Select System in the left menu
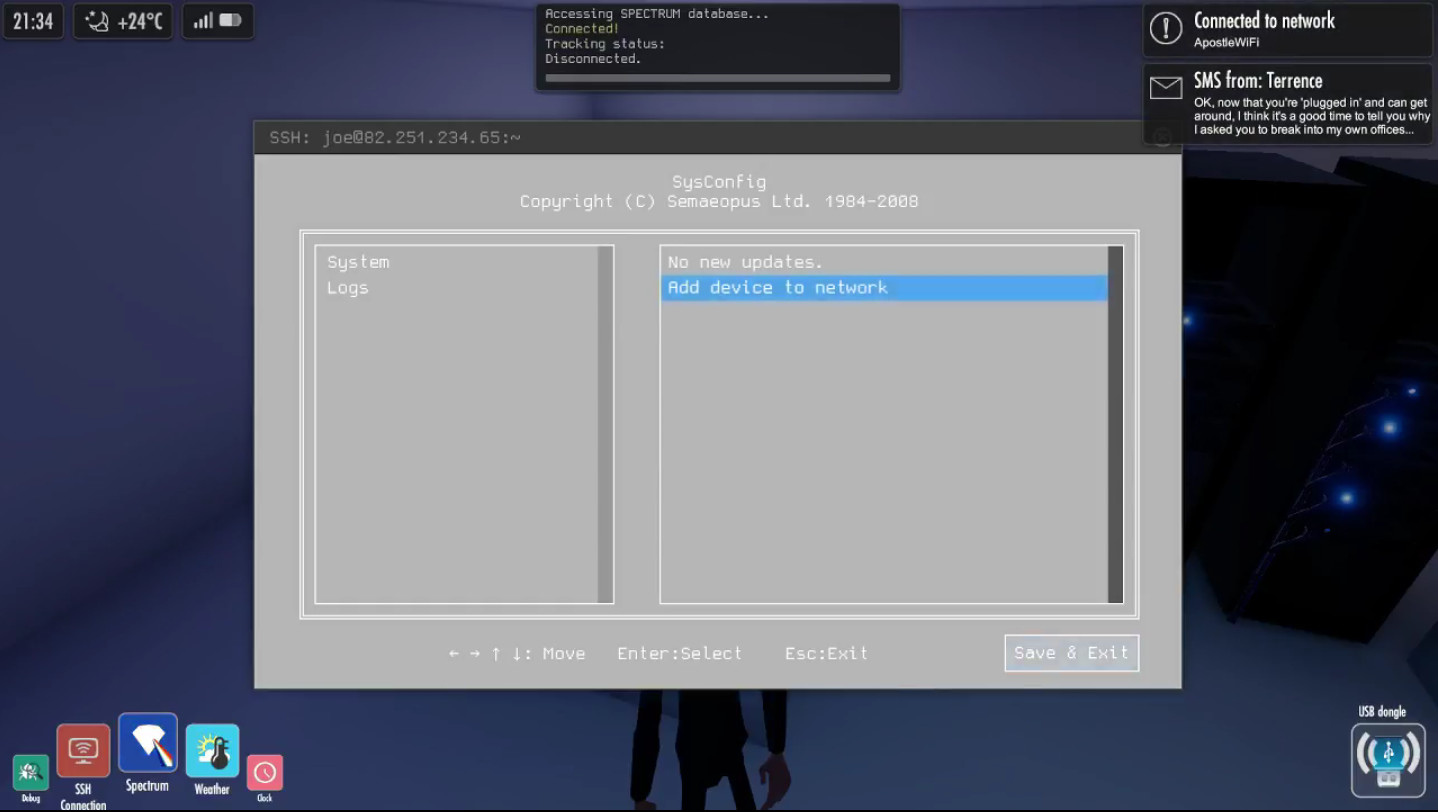 [x=358, y=262]
